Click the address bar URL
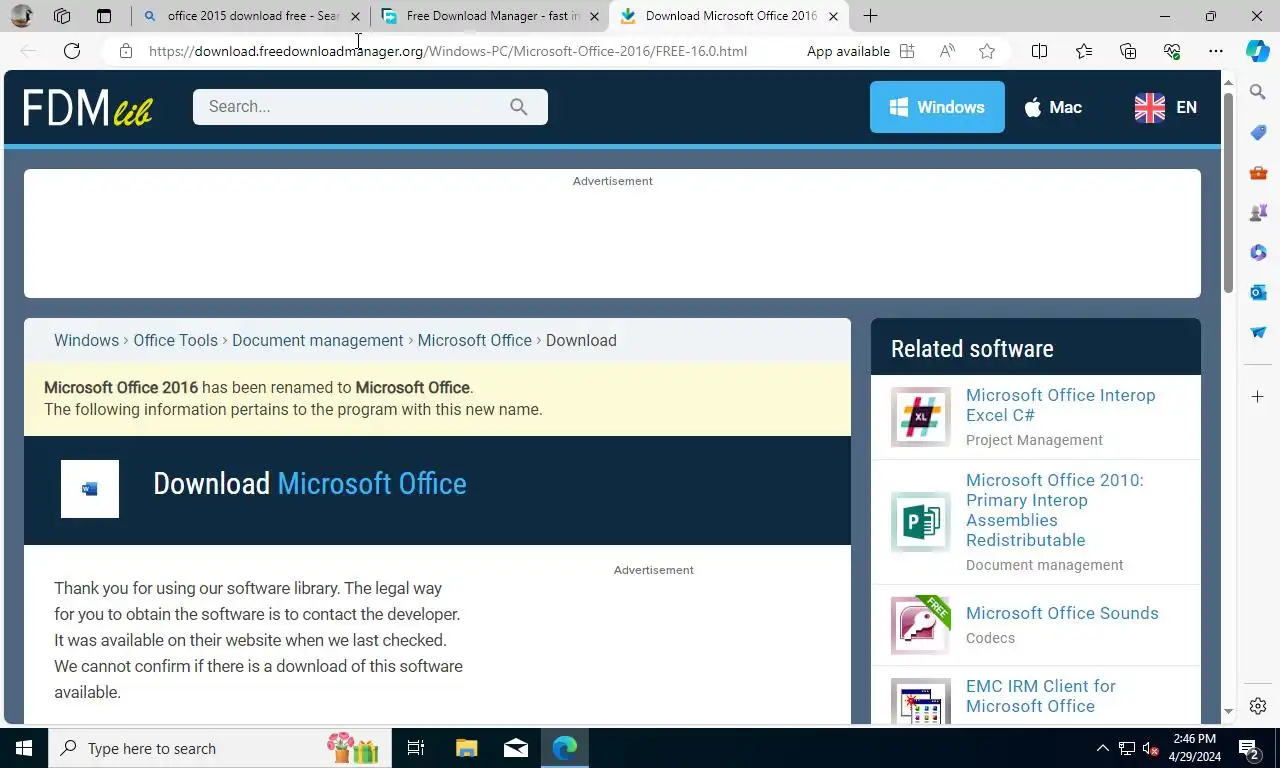Image resolution: width=1280 pixels, height=768 pixels. tap(448, 51)
